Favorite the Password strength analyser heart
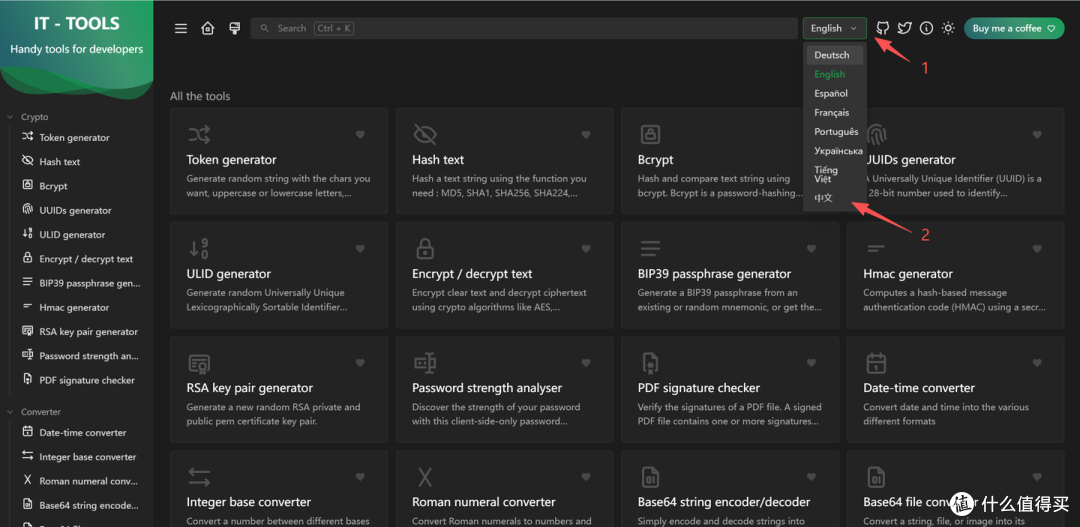1080x527 pixels. [x=586, y=363]
